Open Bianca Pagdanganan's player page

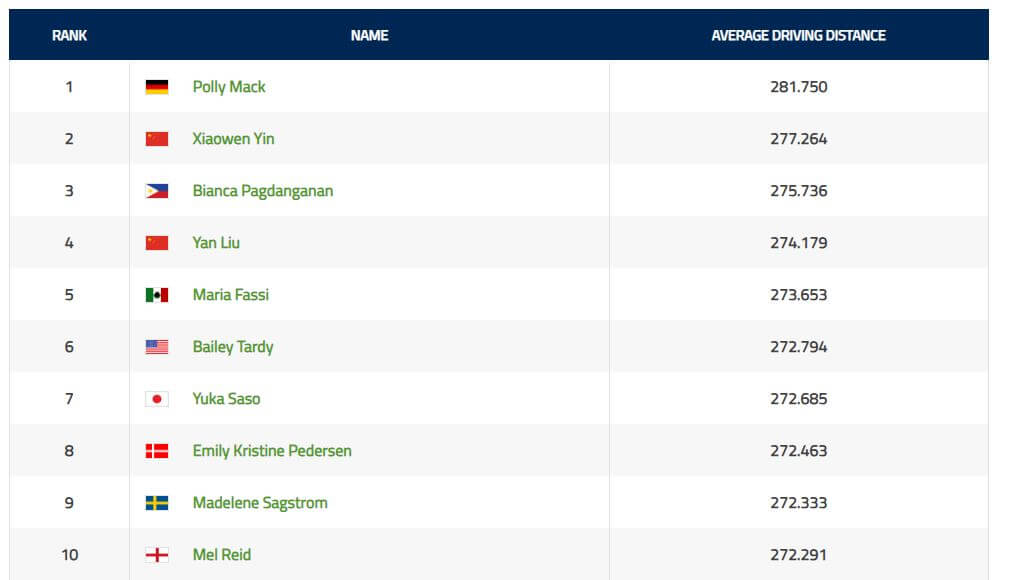[x=263, y=191]
